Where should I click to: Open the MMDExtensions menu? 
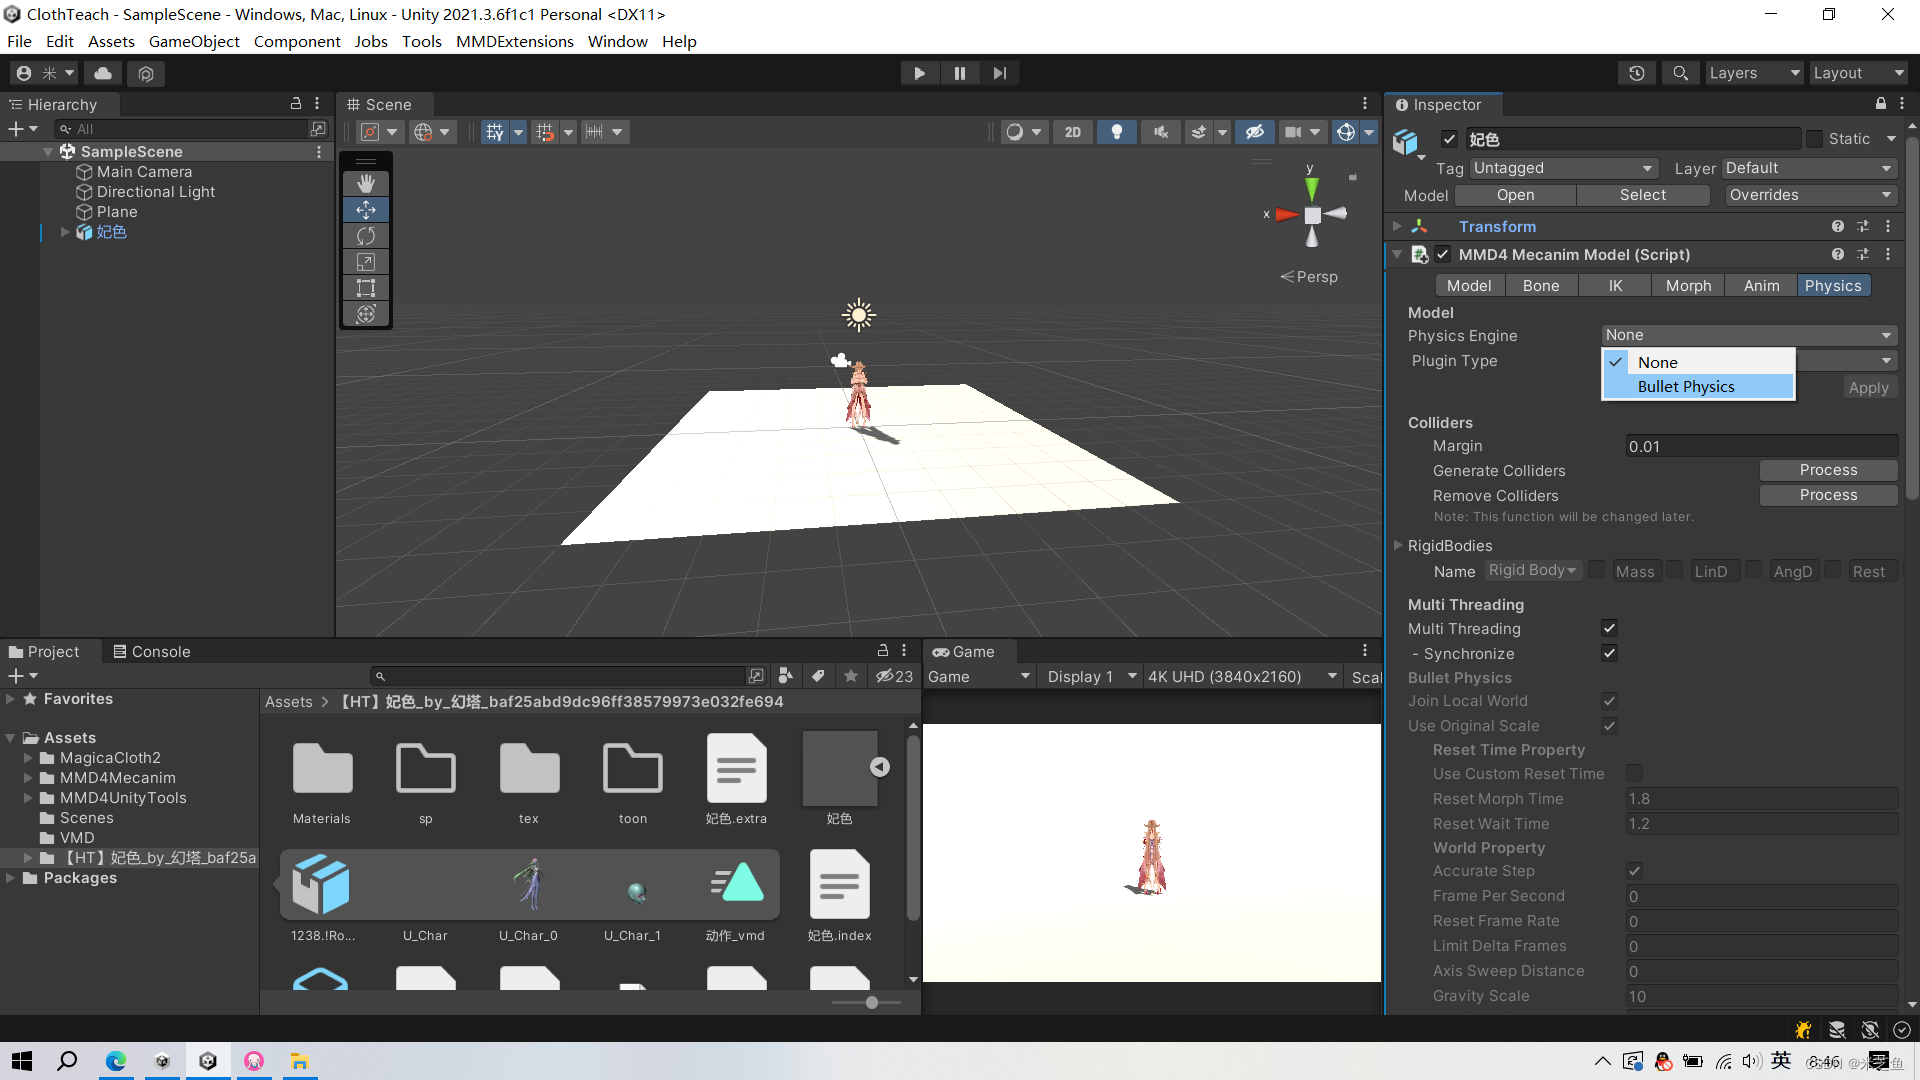[x=514, y=41]
